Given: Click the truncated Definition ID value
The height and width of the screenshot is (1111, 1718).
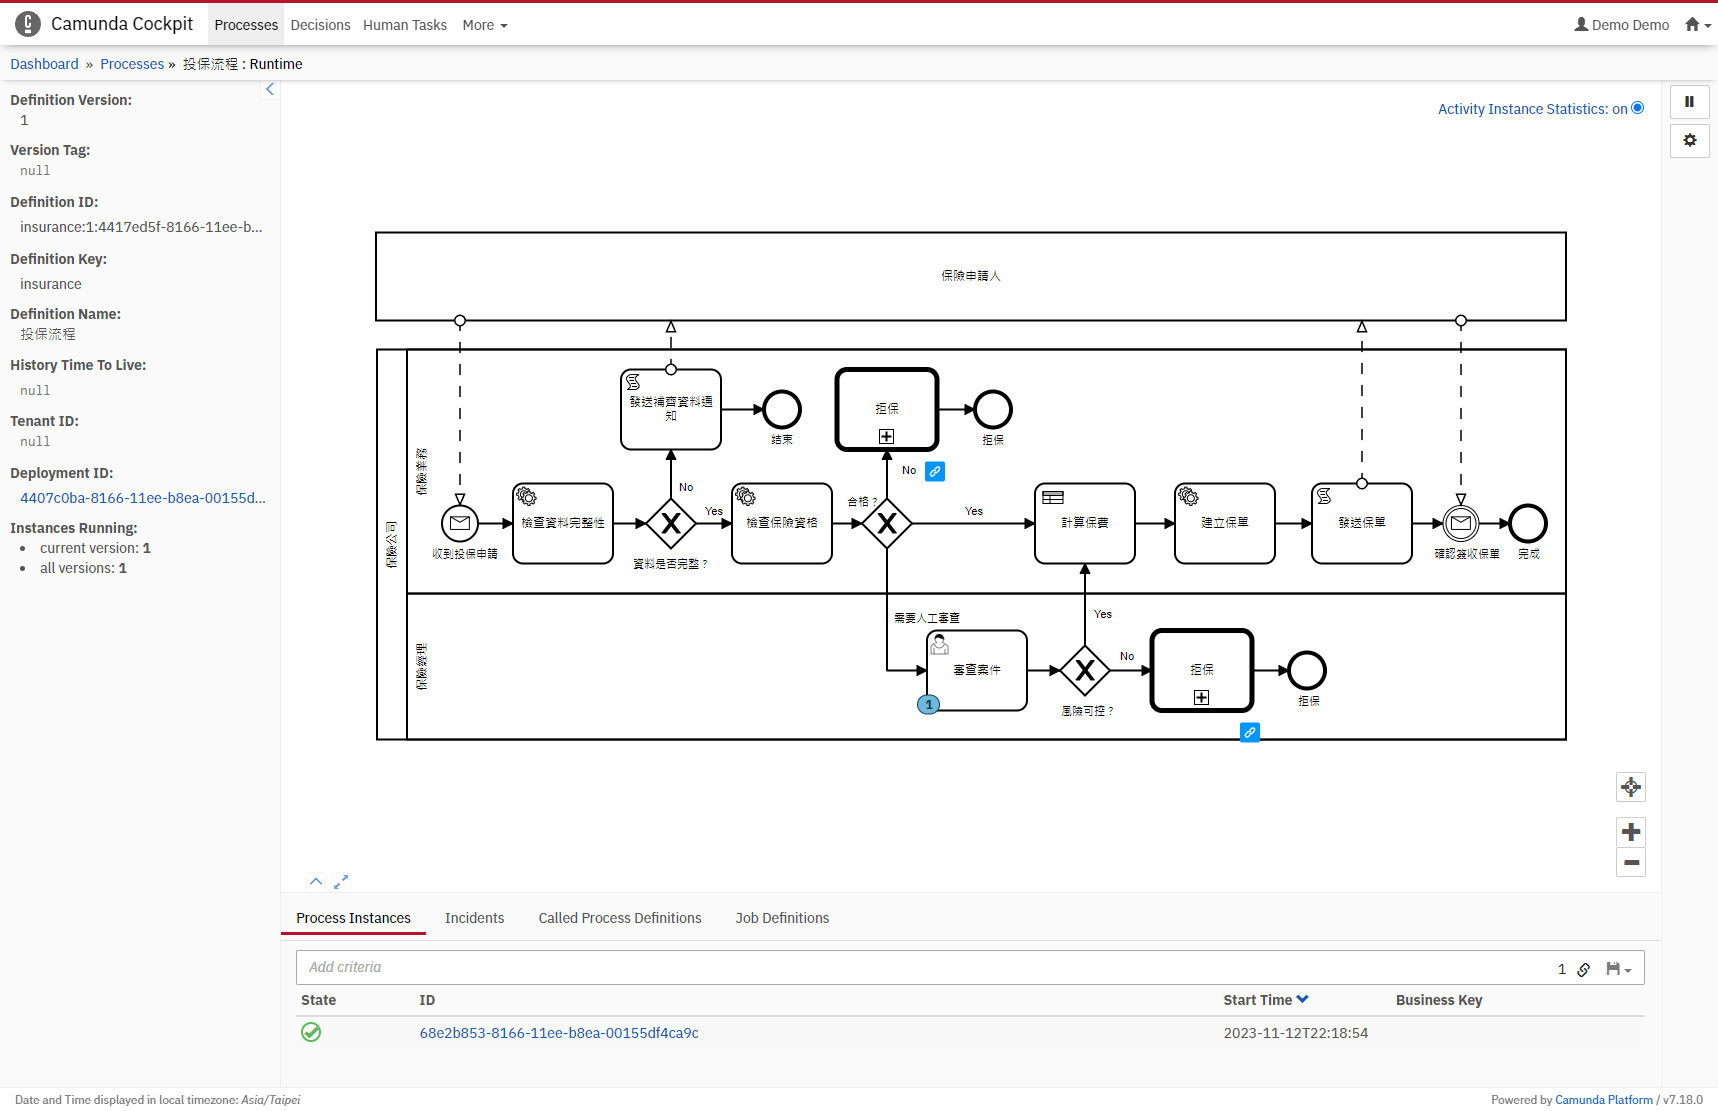Looking at the screenshot, I should pyautogui.click(x=141, y=227).
